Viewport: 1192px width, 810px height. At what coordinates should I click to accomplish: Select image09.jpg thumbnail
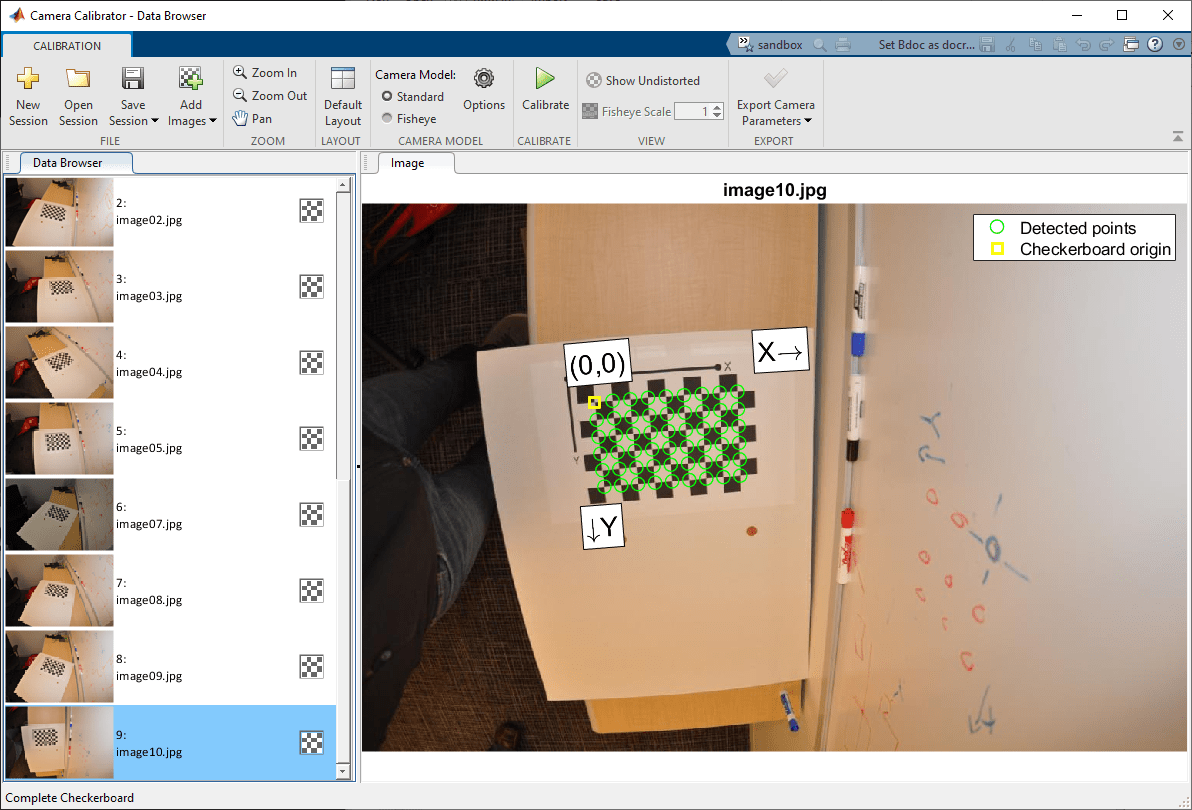click(59, 666)
